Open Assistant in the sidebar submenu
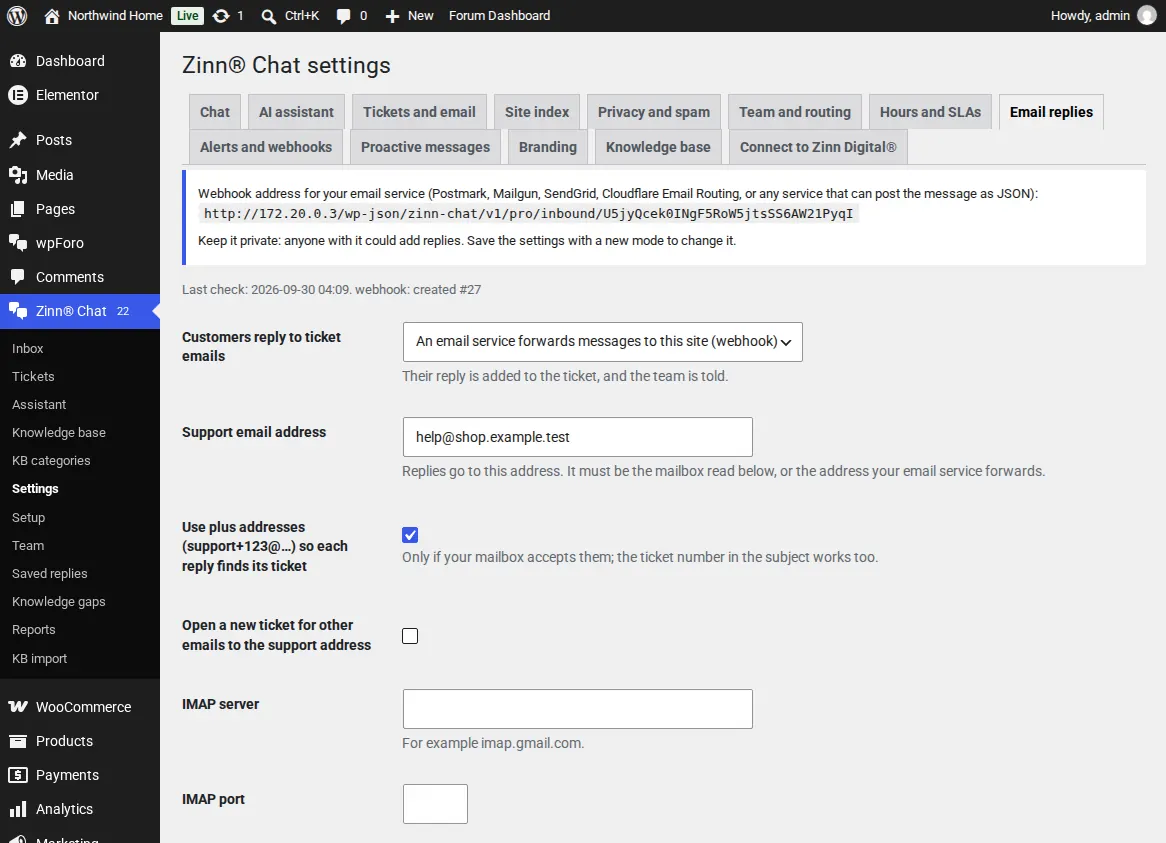 39,405
